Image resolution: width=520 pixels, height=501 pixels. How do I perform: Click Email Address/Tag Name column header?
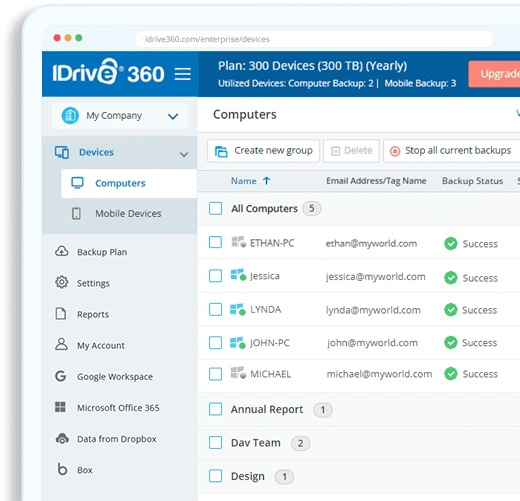coord(376,181)
